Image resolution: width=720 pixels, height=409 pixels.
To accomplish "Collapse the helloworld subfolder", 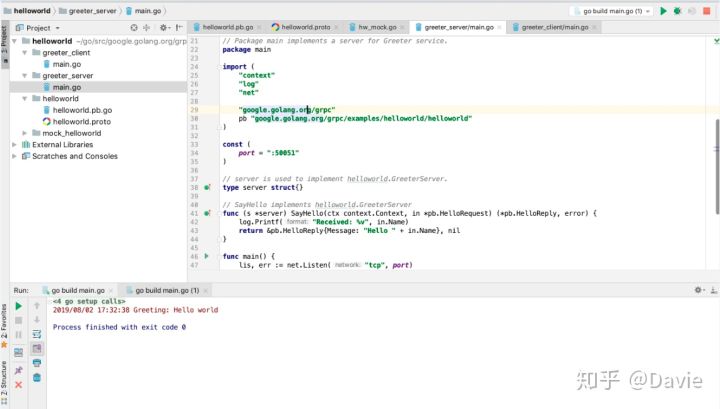I will point(25,99).
